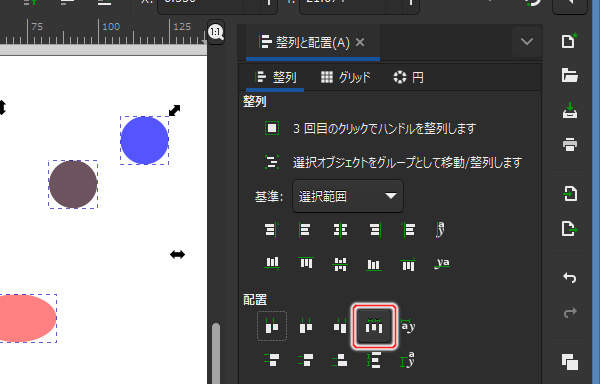Screen dimensions: 600x384
Task: Switch to the 円 tab
Action: pos(408,78)
